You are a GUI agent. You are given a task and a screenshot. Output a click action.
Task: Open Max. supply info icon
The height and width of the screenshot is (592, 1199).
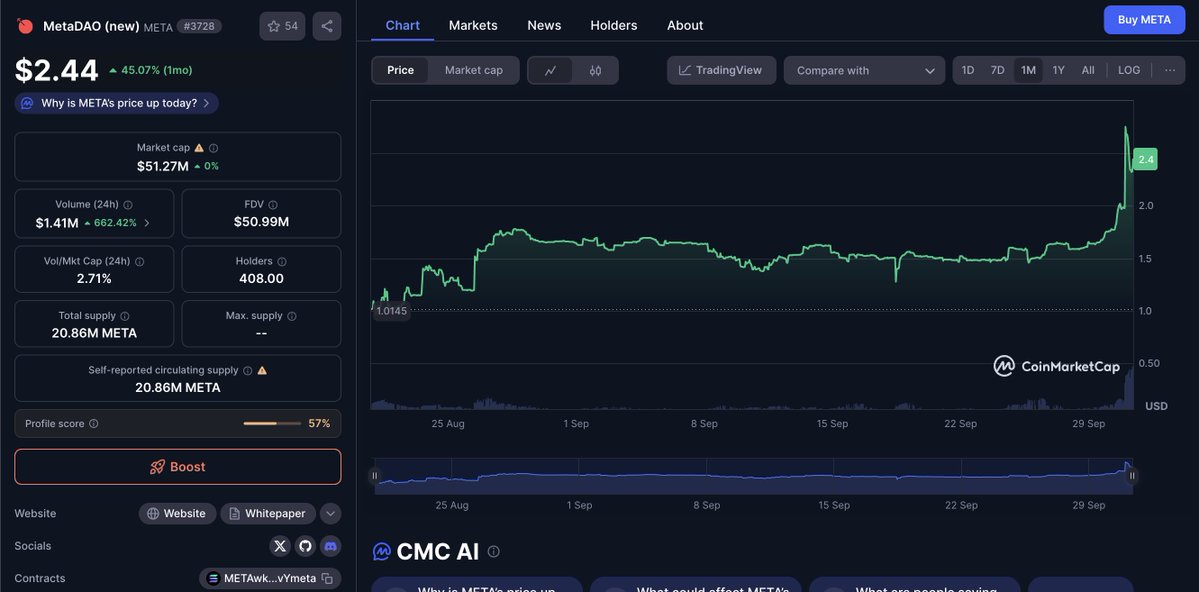(291, 316)
